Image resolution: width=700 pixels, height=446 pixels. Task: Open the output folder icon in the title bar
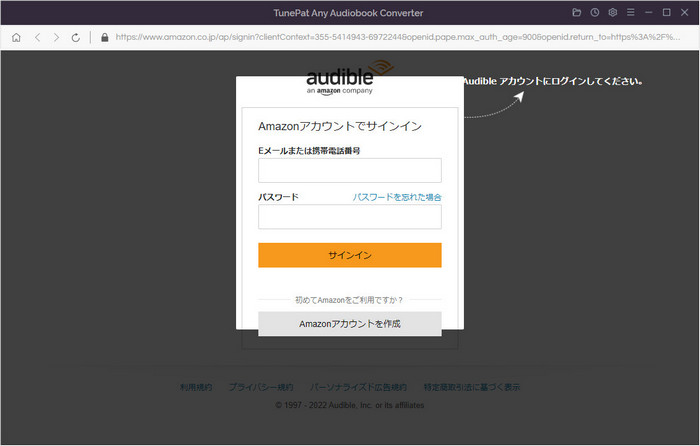[577, 13]
